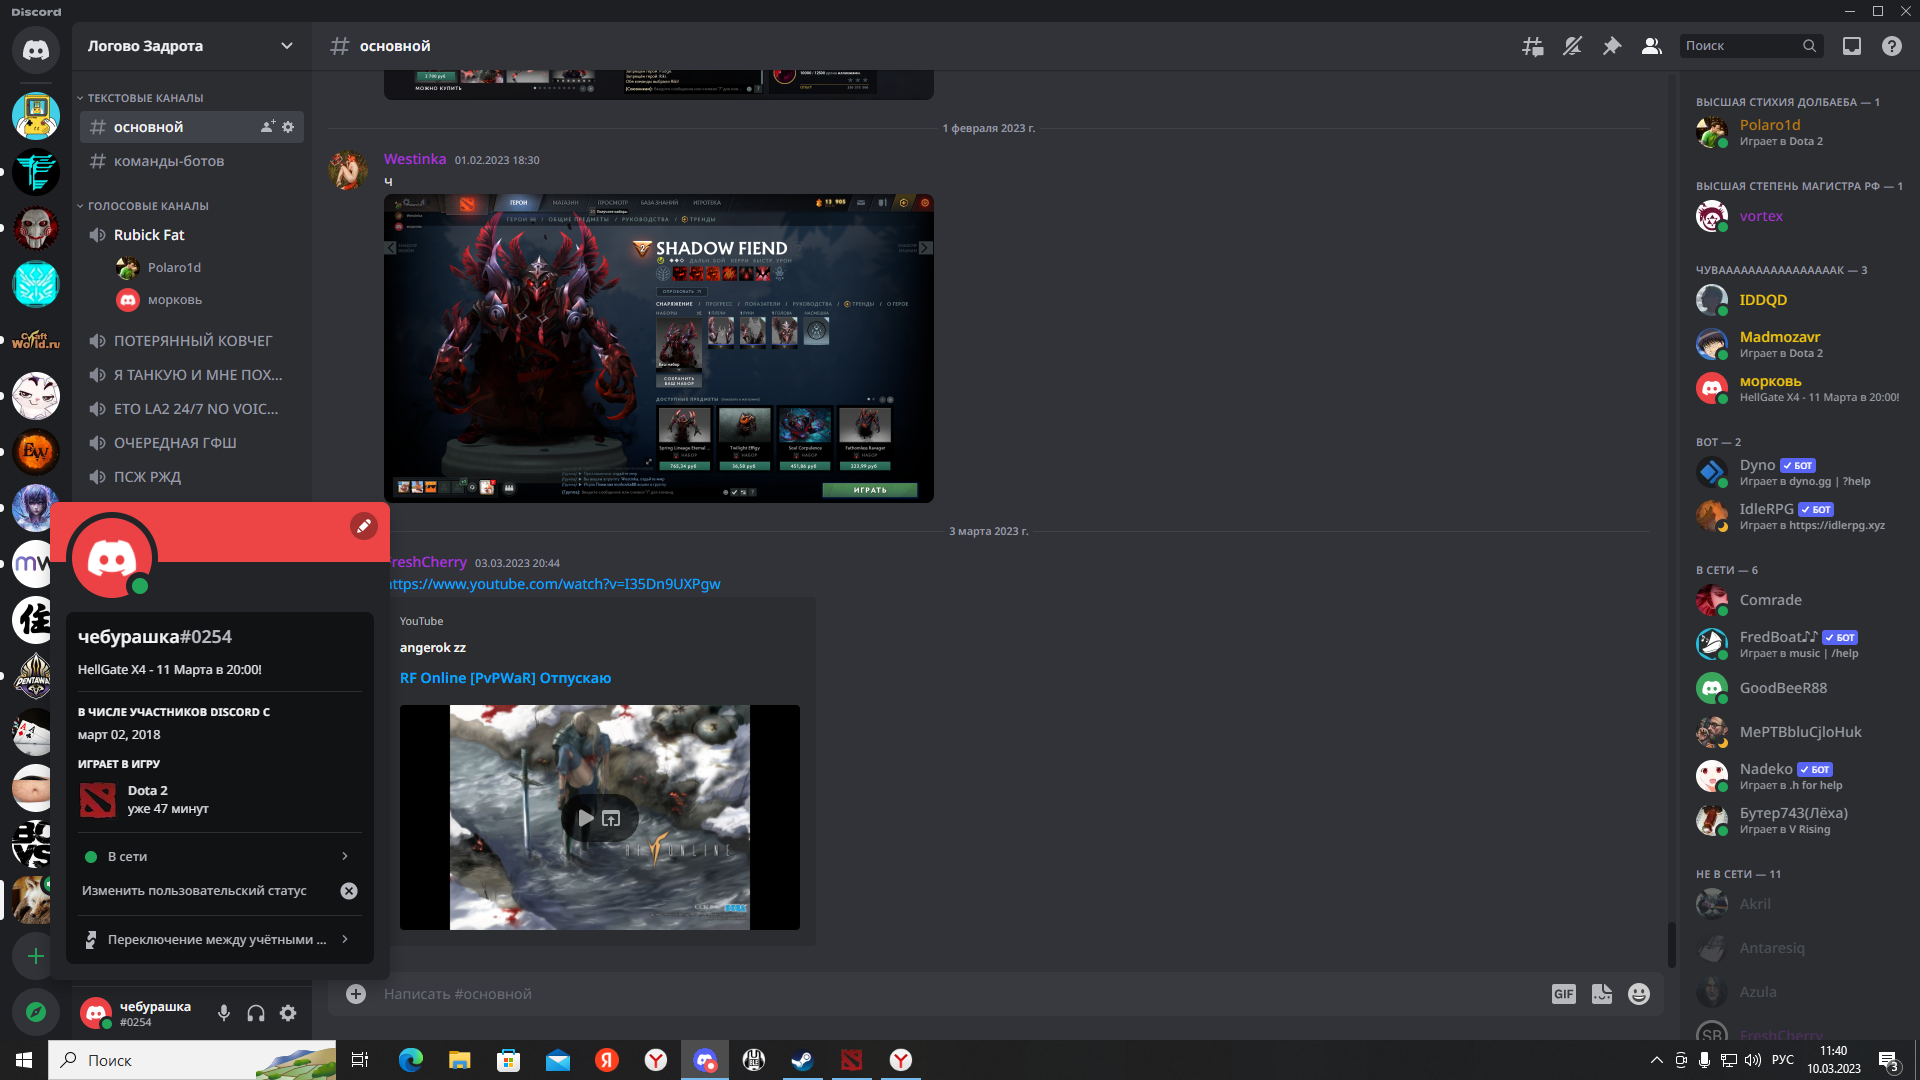Open File Explorer from the taskbar
Screen dimensions: 1920x1080
coord(459,1060)
